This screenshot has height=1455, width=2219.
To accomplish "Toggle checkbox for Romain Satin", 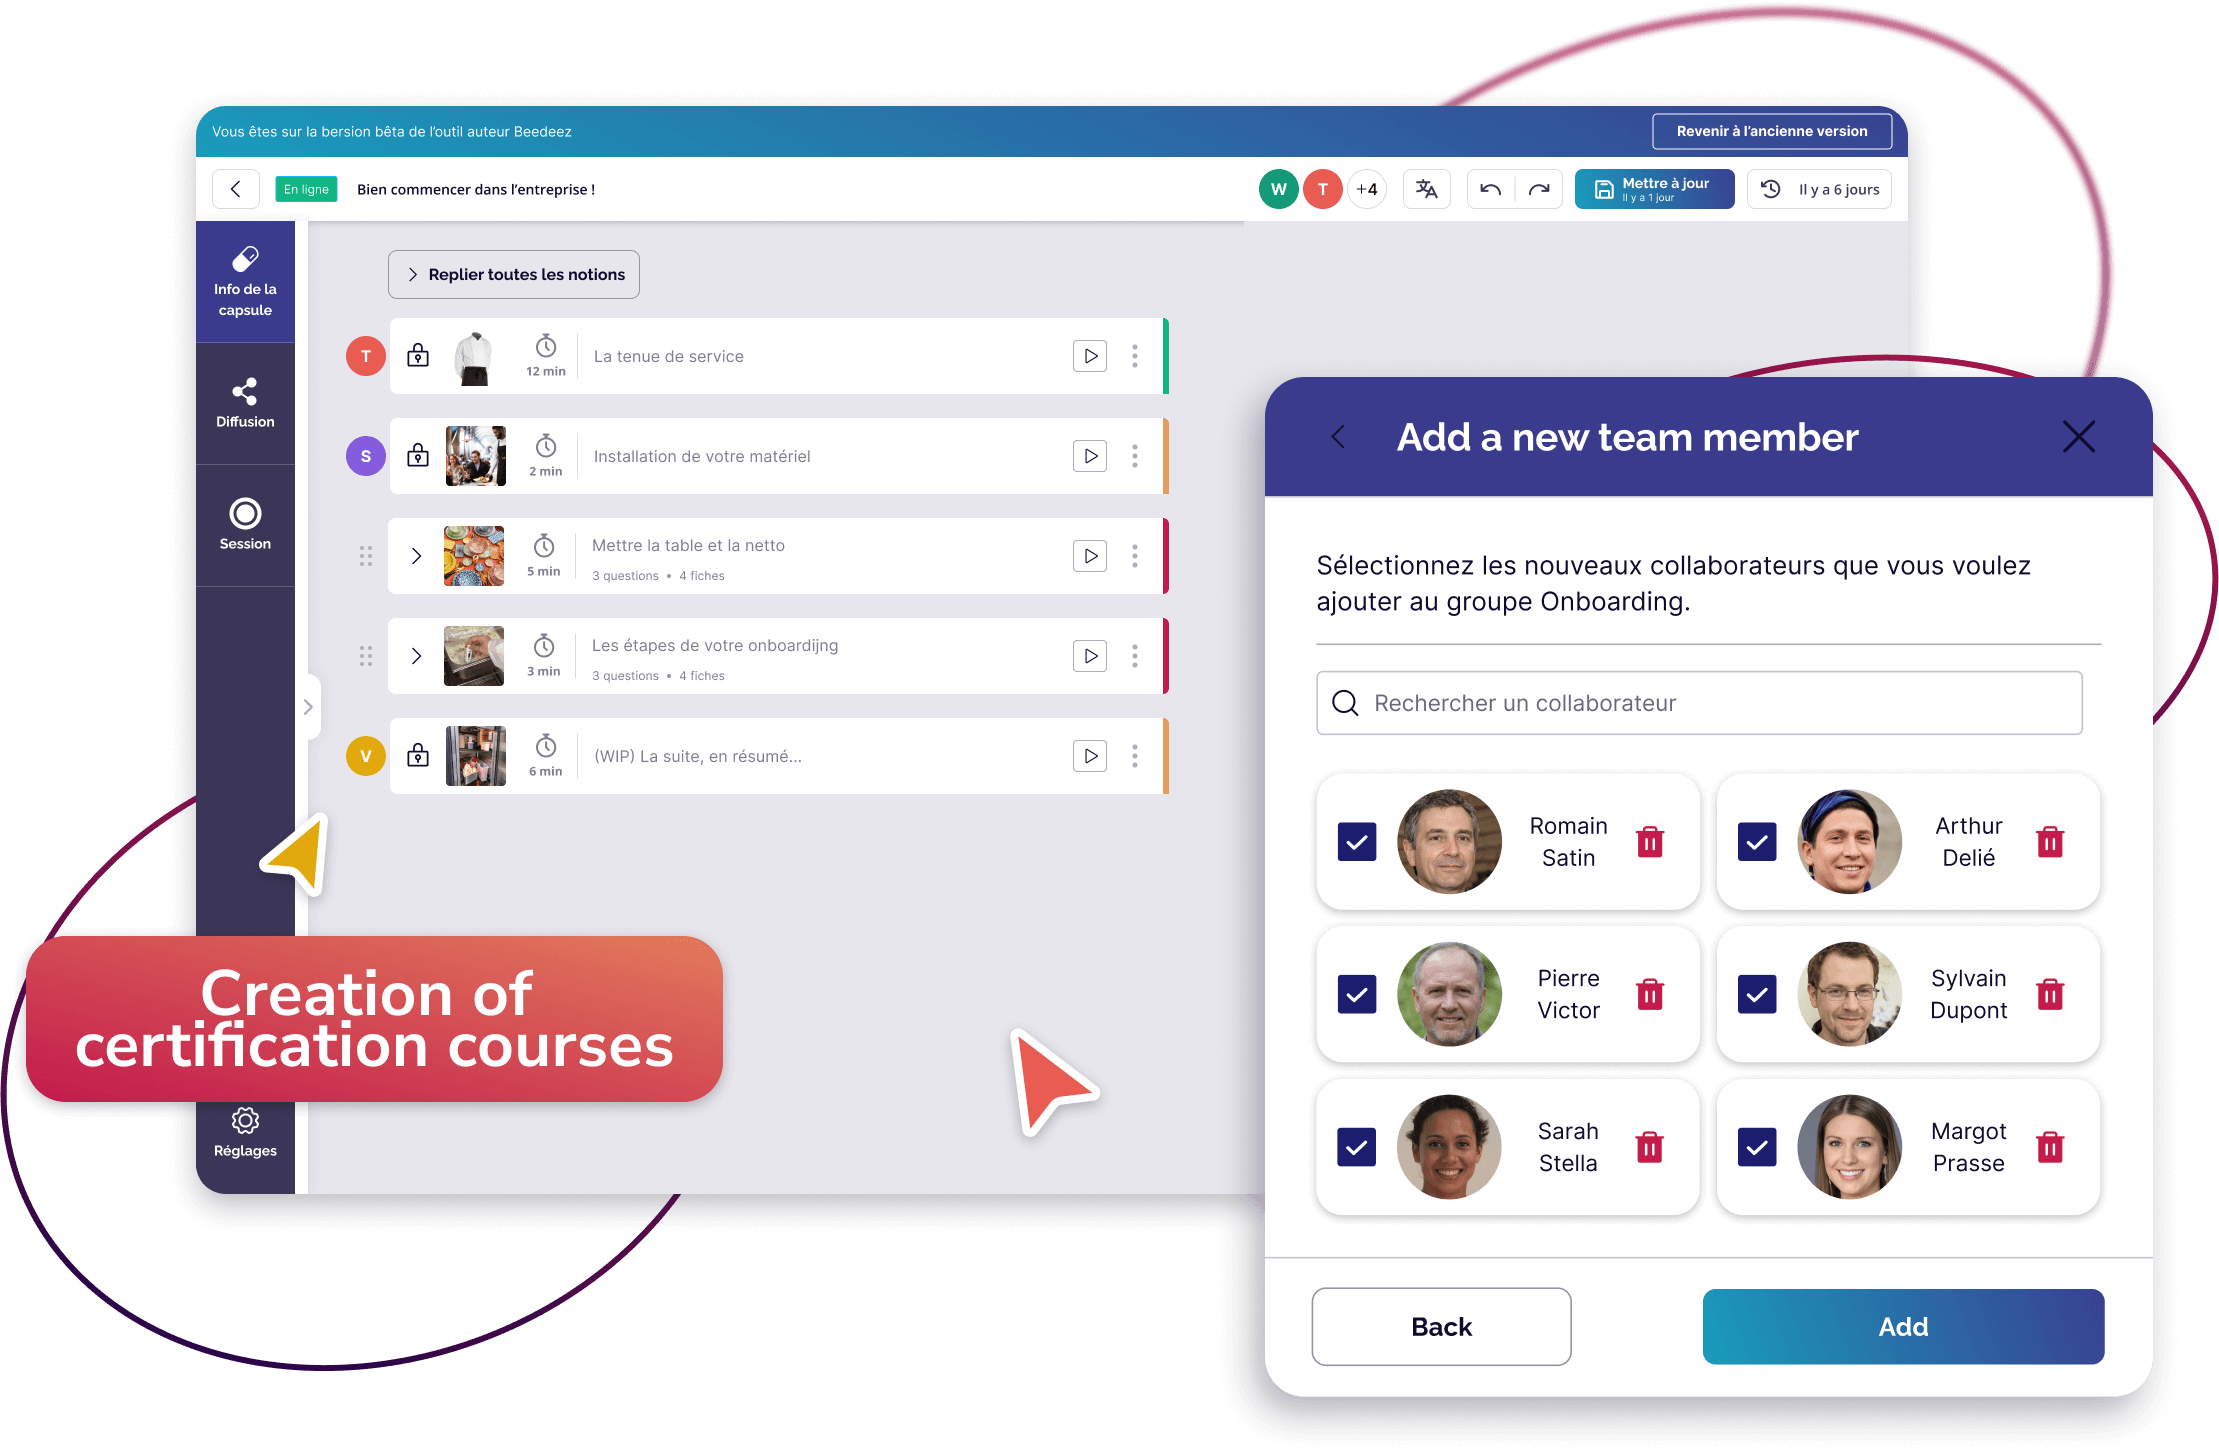I will coord(1359,840).
